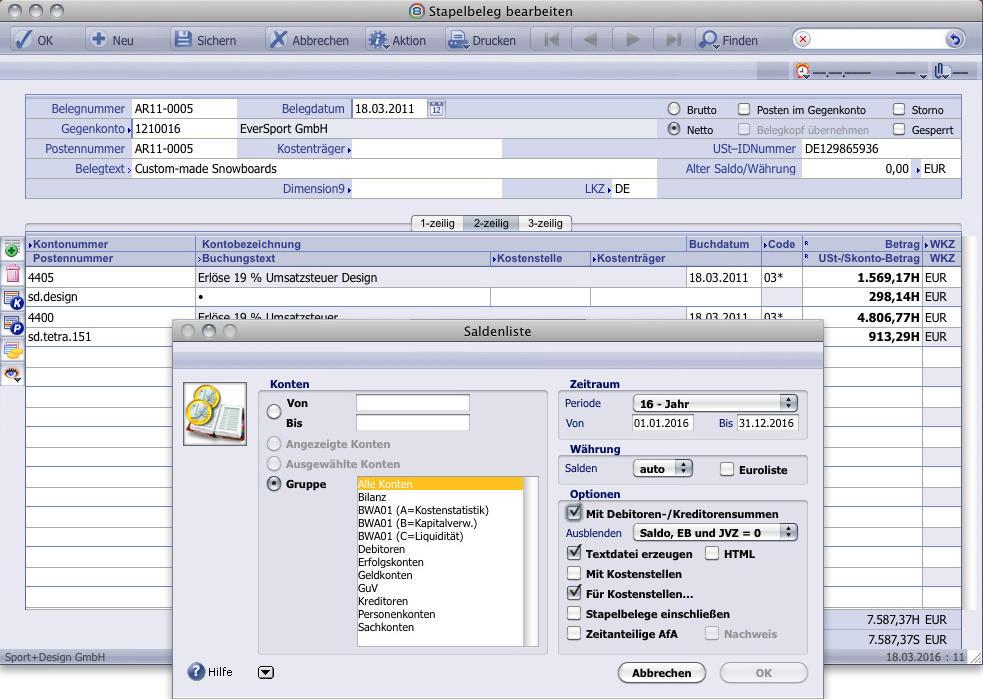This screenshot has height=699, width=983.
Task: Enable Posten im Gegenkonto checkbox
Action: 744,109
